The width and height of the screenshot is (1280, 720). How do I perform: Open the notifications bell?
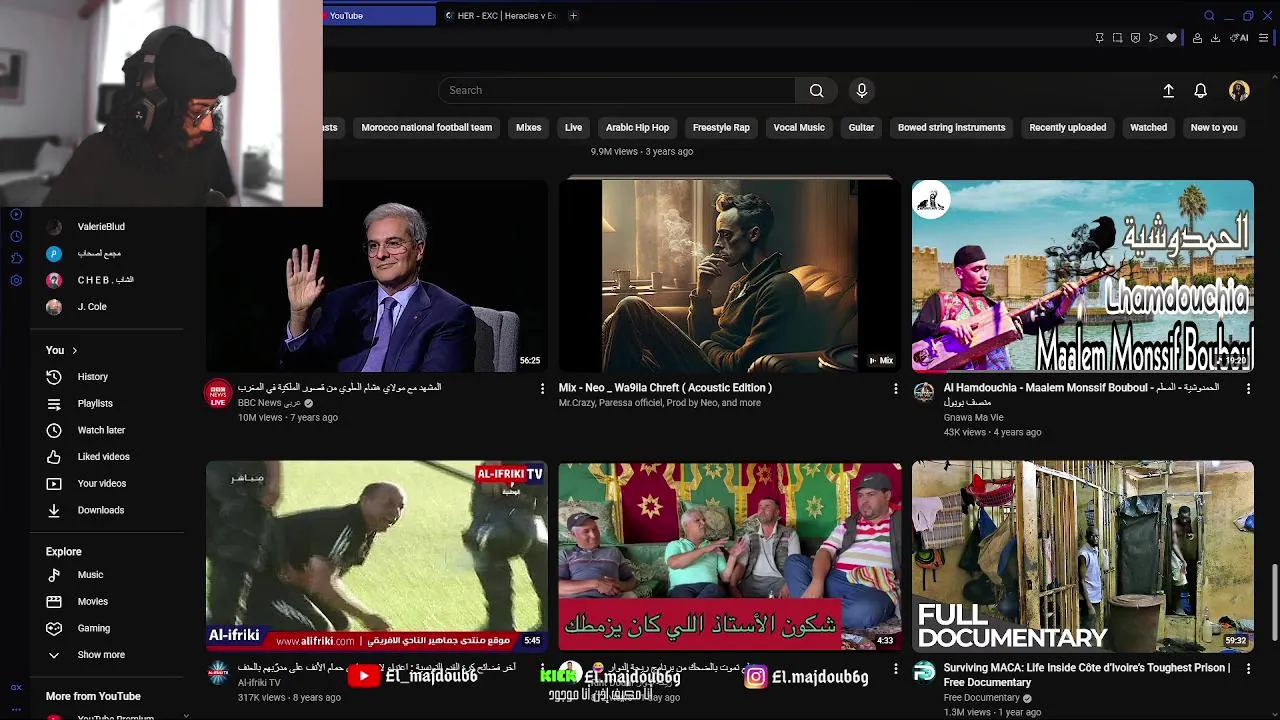coord(1201,90)
